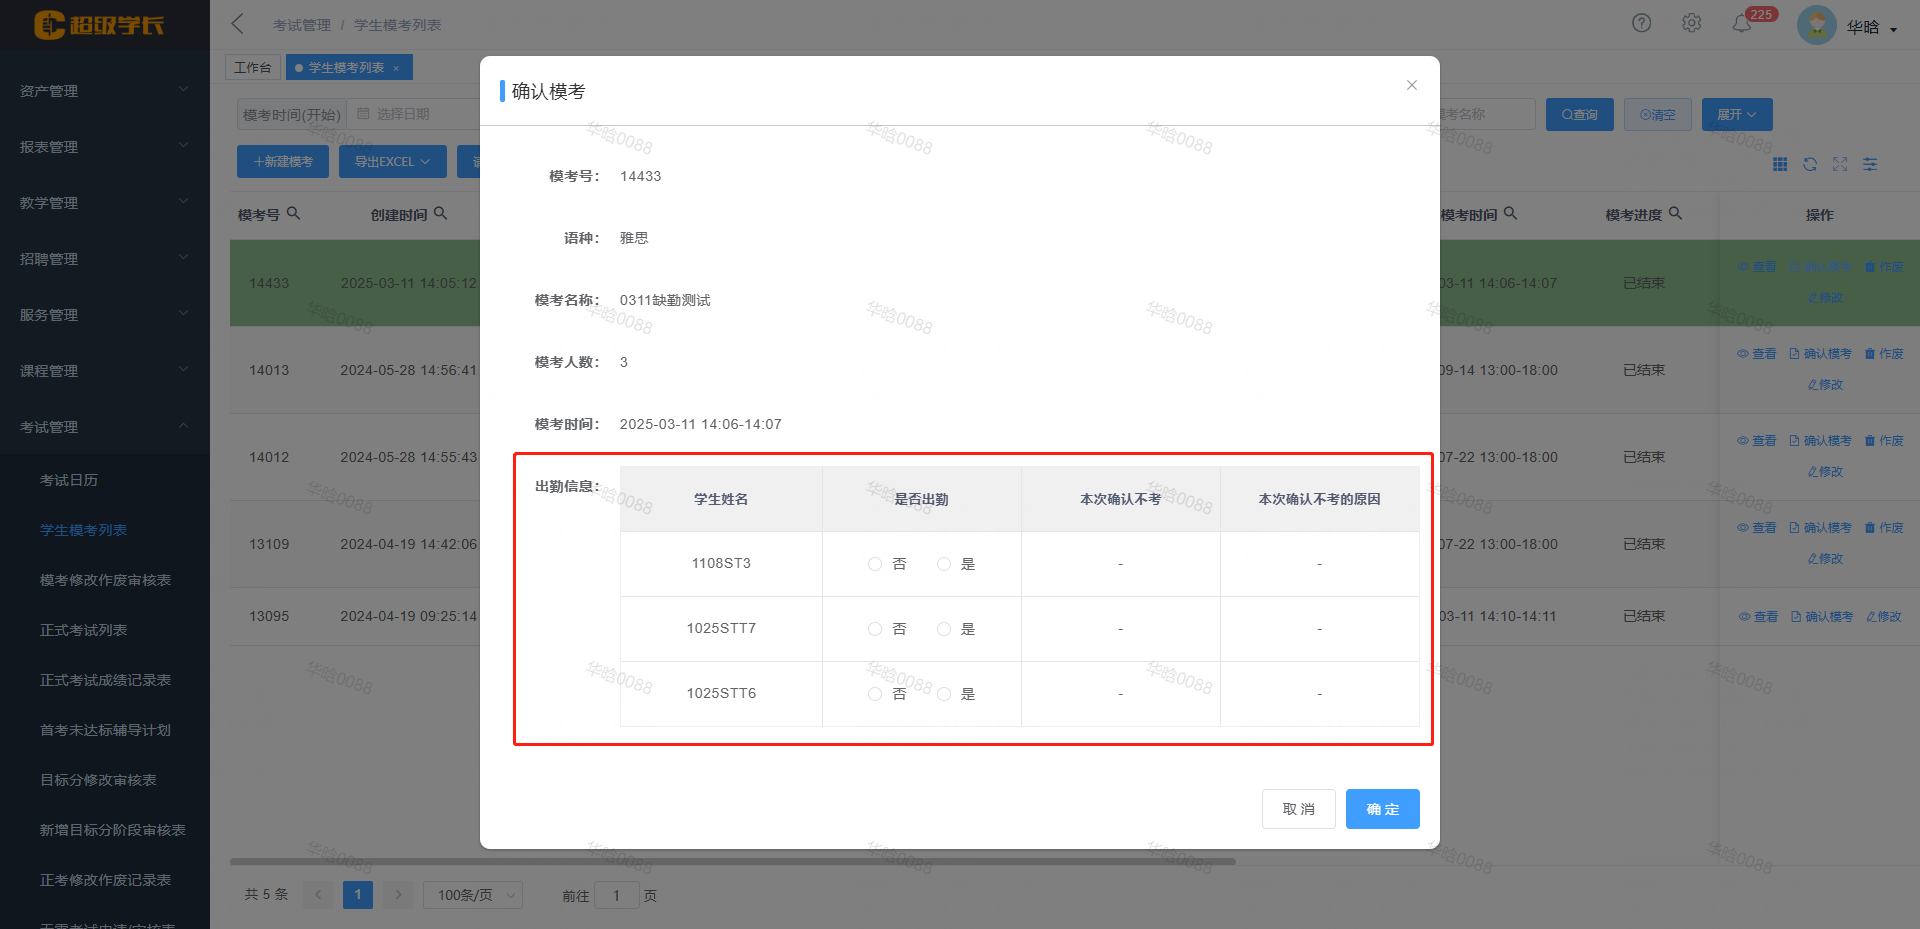This screenshot has width=1920, height=929.
Task: Click the 前往 page number input field
Action: pos(617,895)
